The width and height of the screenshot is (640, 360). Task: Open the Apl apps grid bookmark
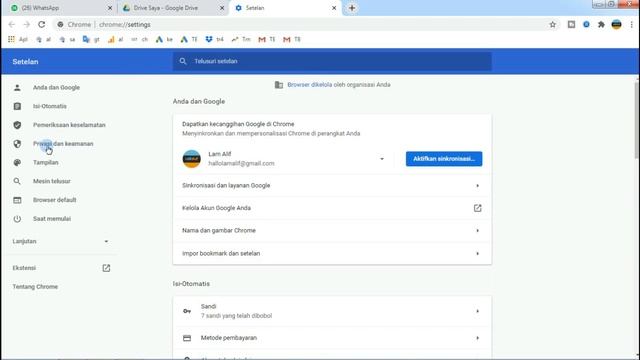[x=17, y=39]
